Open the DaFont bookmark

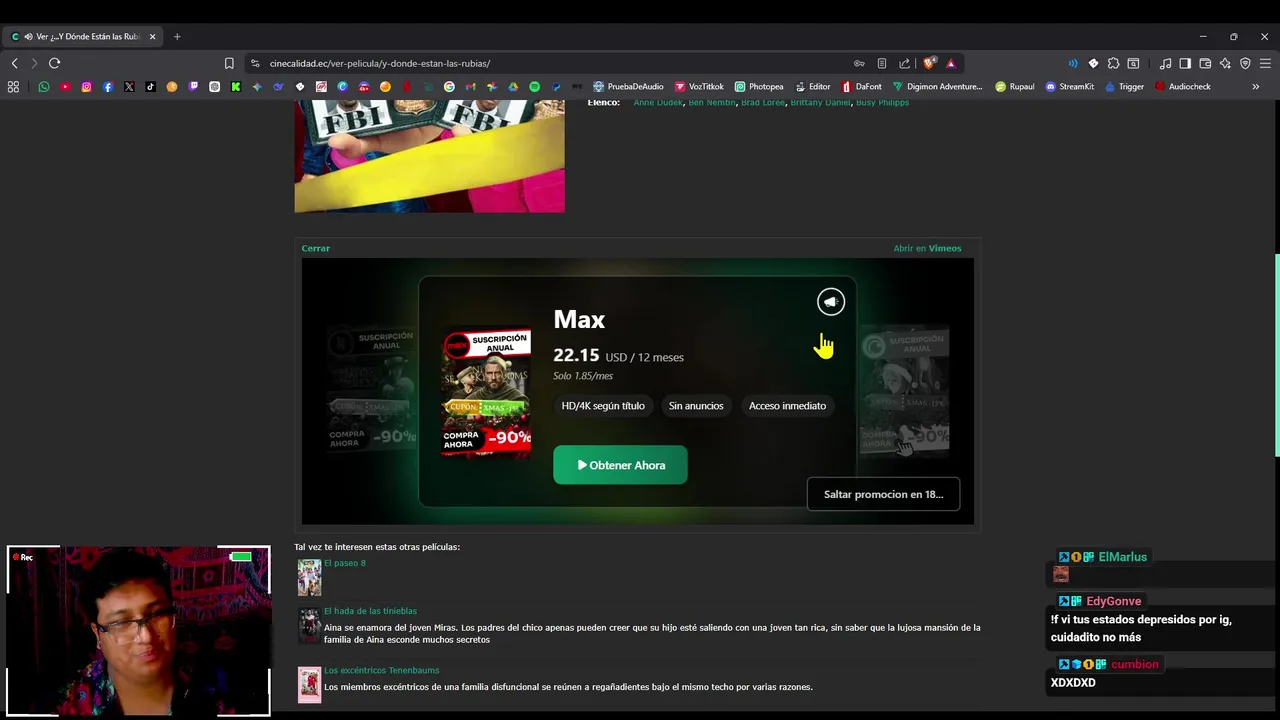click(x=861, y=87)
